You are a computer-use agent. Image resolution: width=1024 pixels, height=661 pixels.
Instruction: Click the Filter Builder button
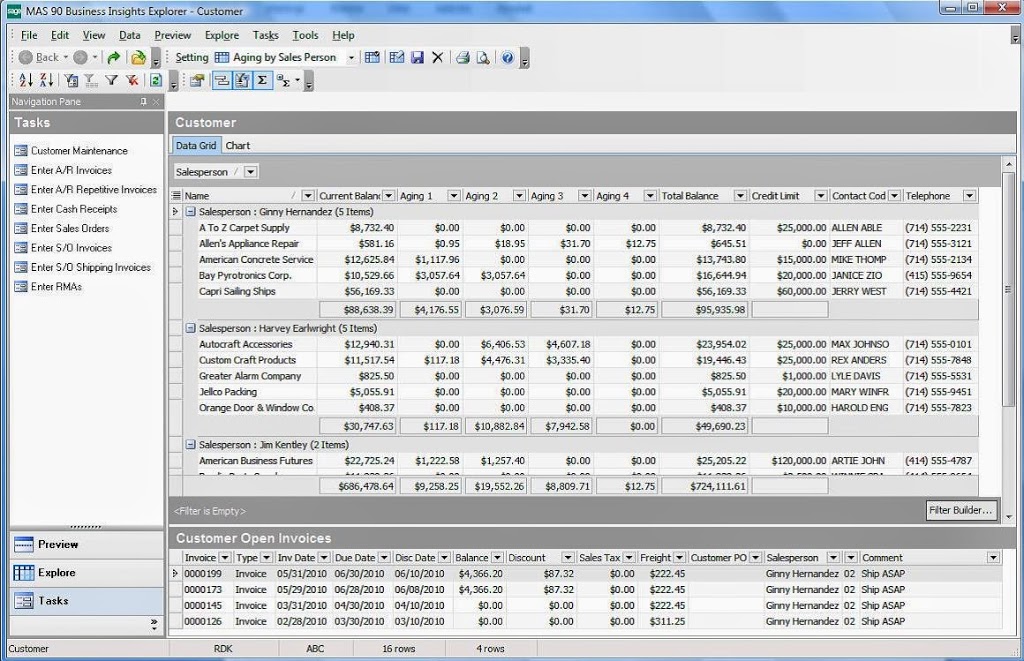961,510
